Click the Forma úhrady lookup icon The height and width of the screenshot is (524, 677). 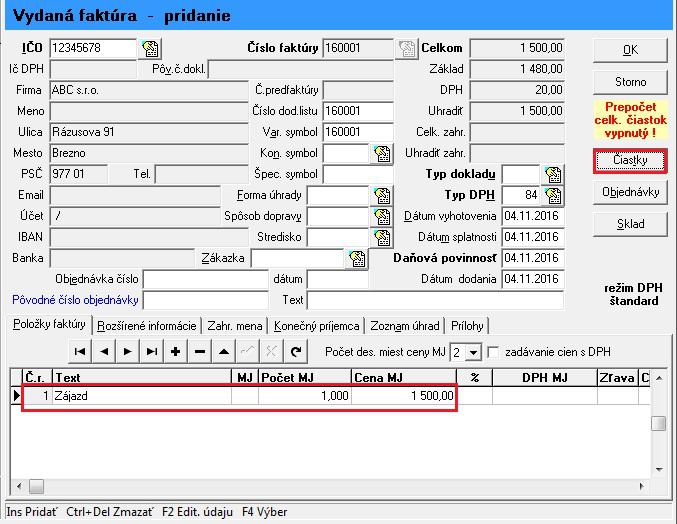point(381,195)
